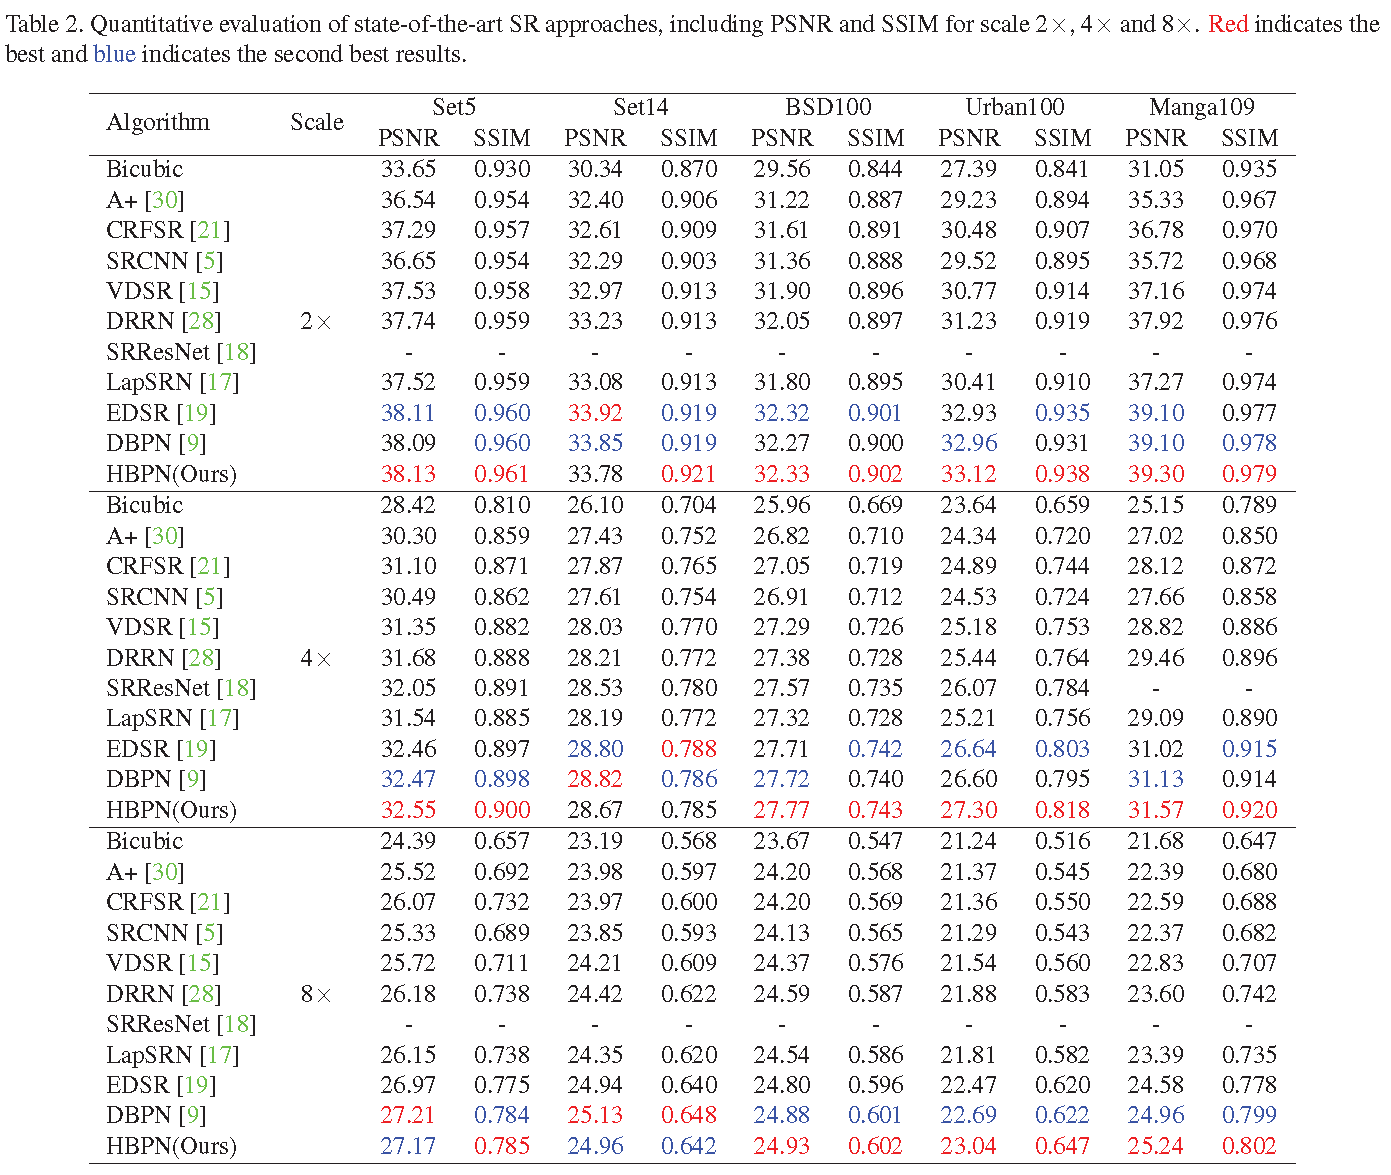Click the blue word "blue" in the caption

[x=114, y=53]
